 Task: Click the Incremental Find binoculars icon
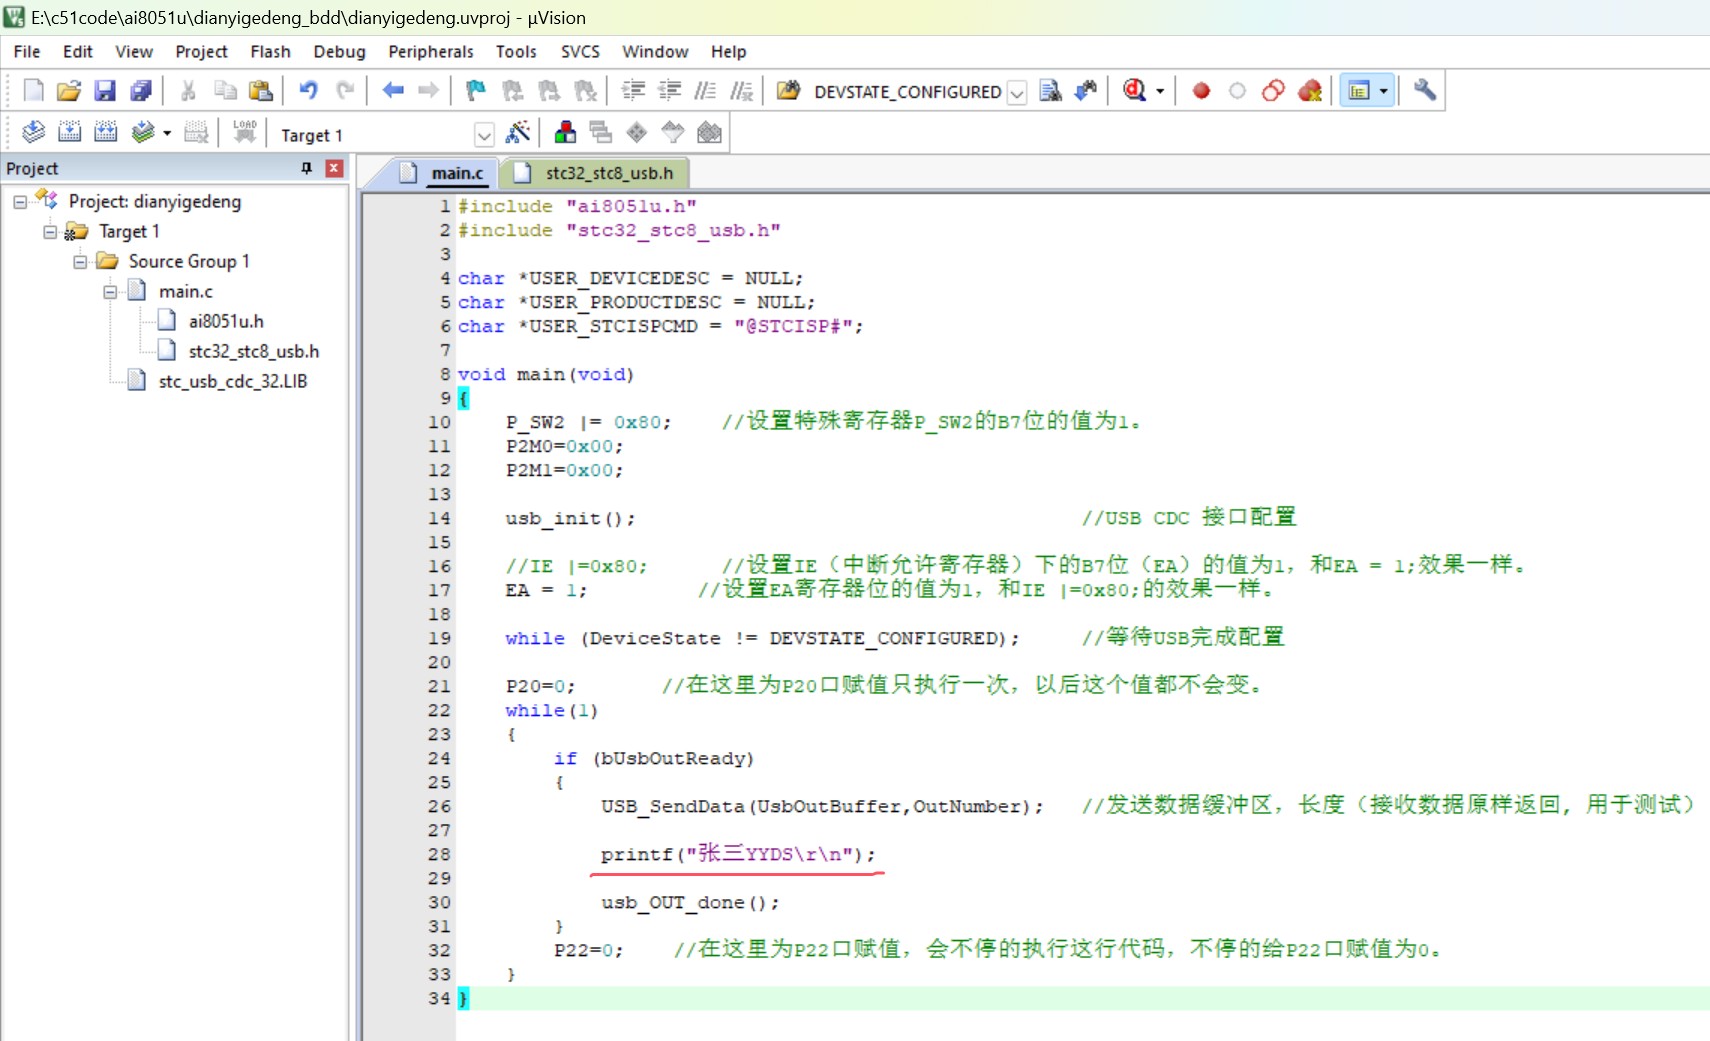point(1086,91)
